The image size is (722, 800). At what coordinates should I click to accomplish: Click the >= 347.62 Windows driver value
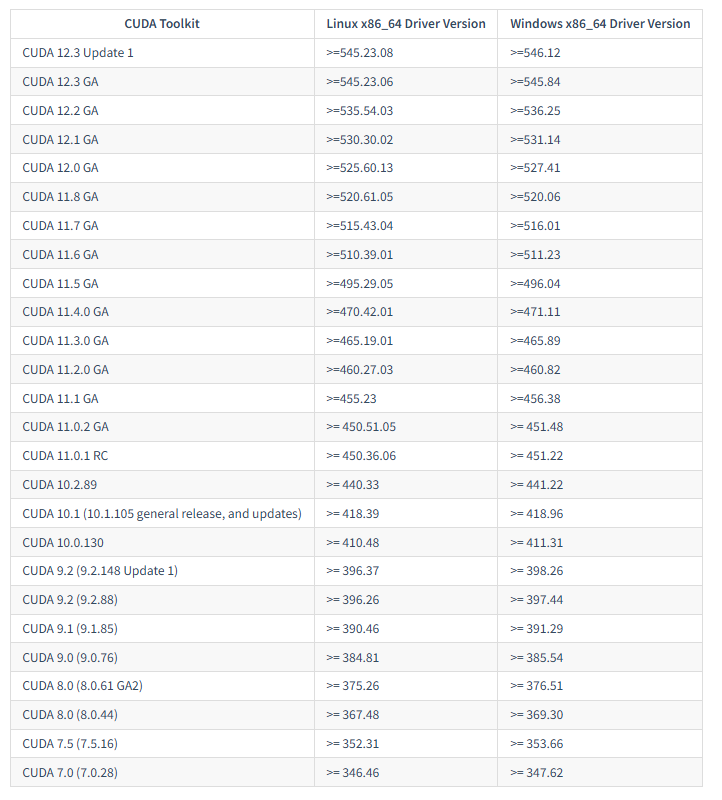click(x=537, y=773)
